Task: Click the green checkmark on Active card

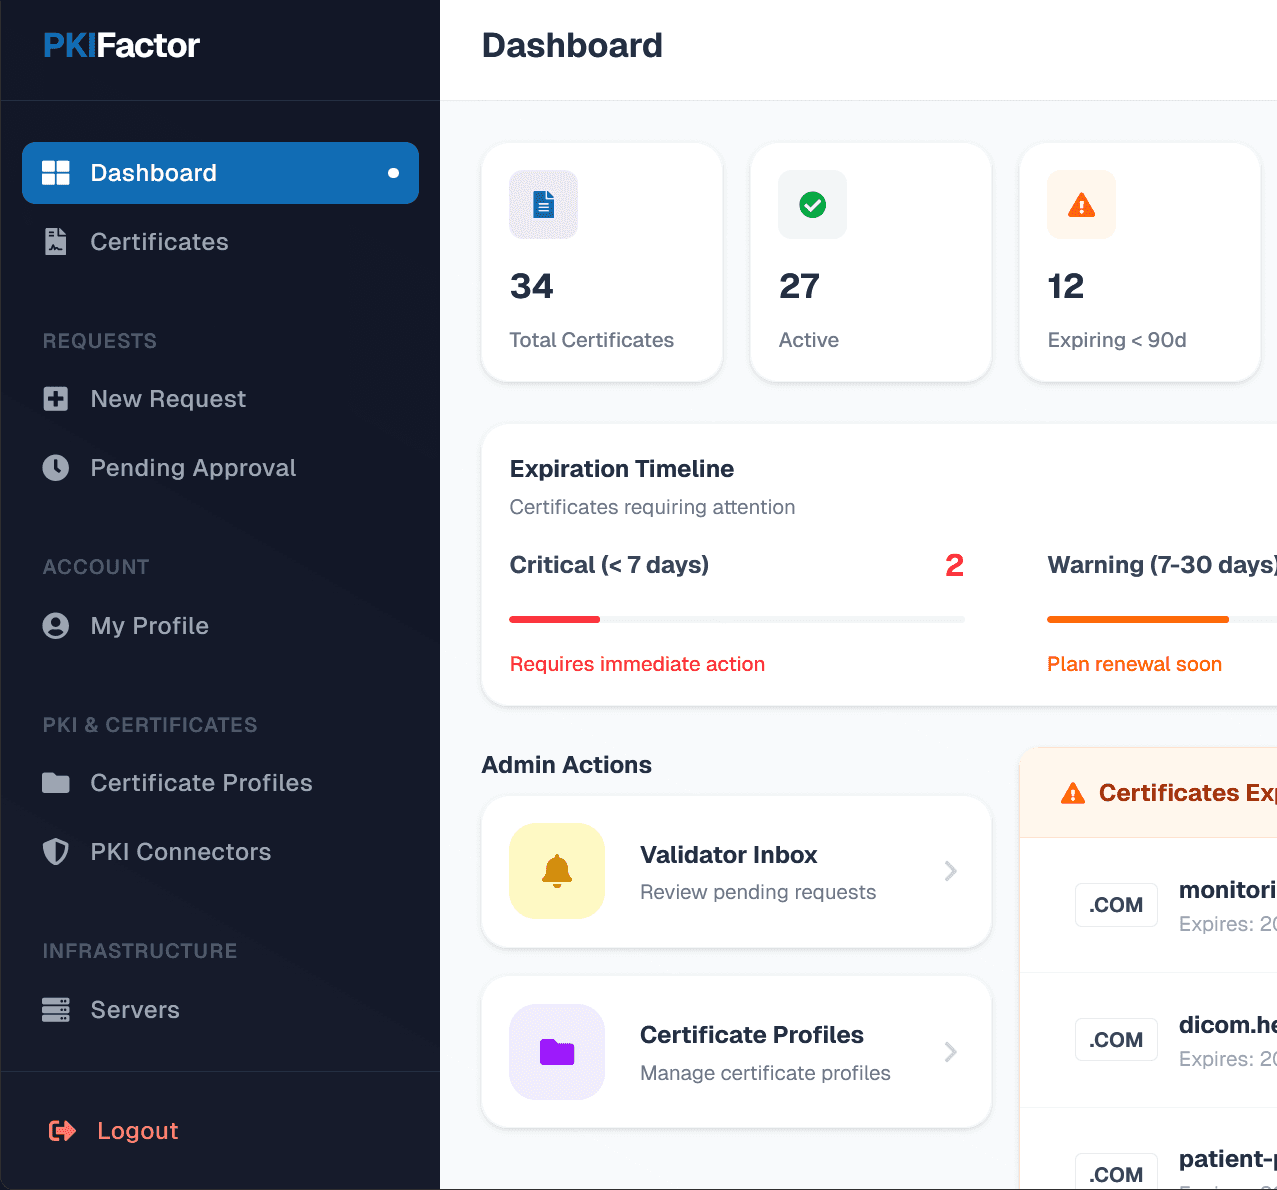Action: tap(812, 204)
